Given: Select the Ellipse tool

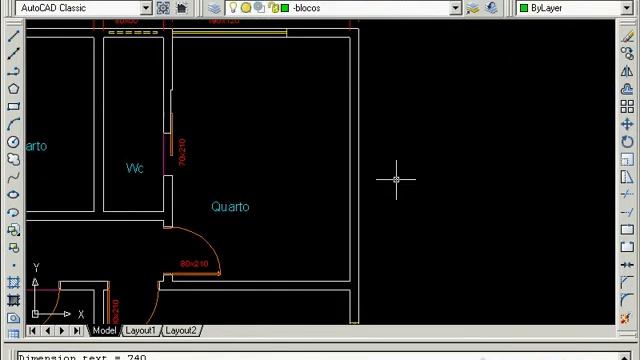Looking at the screenshot, I should (x=13, y=195).
